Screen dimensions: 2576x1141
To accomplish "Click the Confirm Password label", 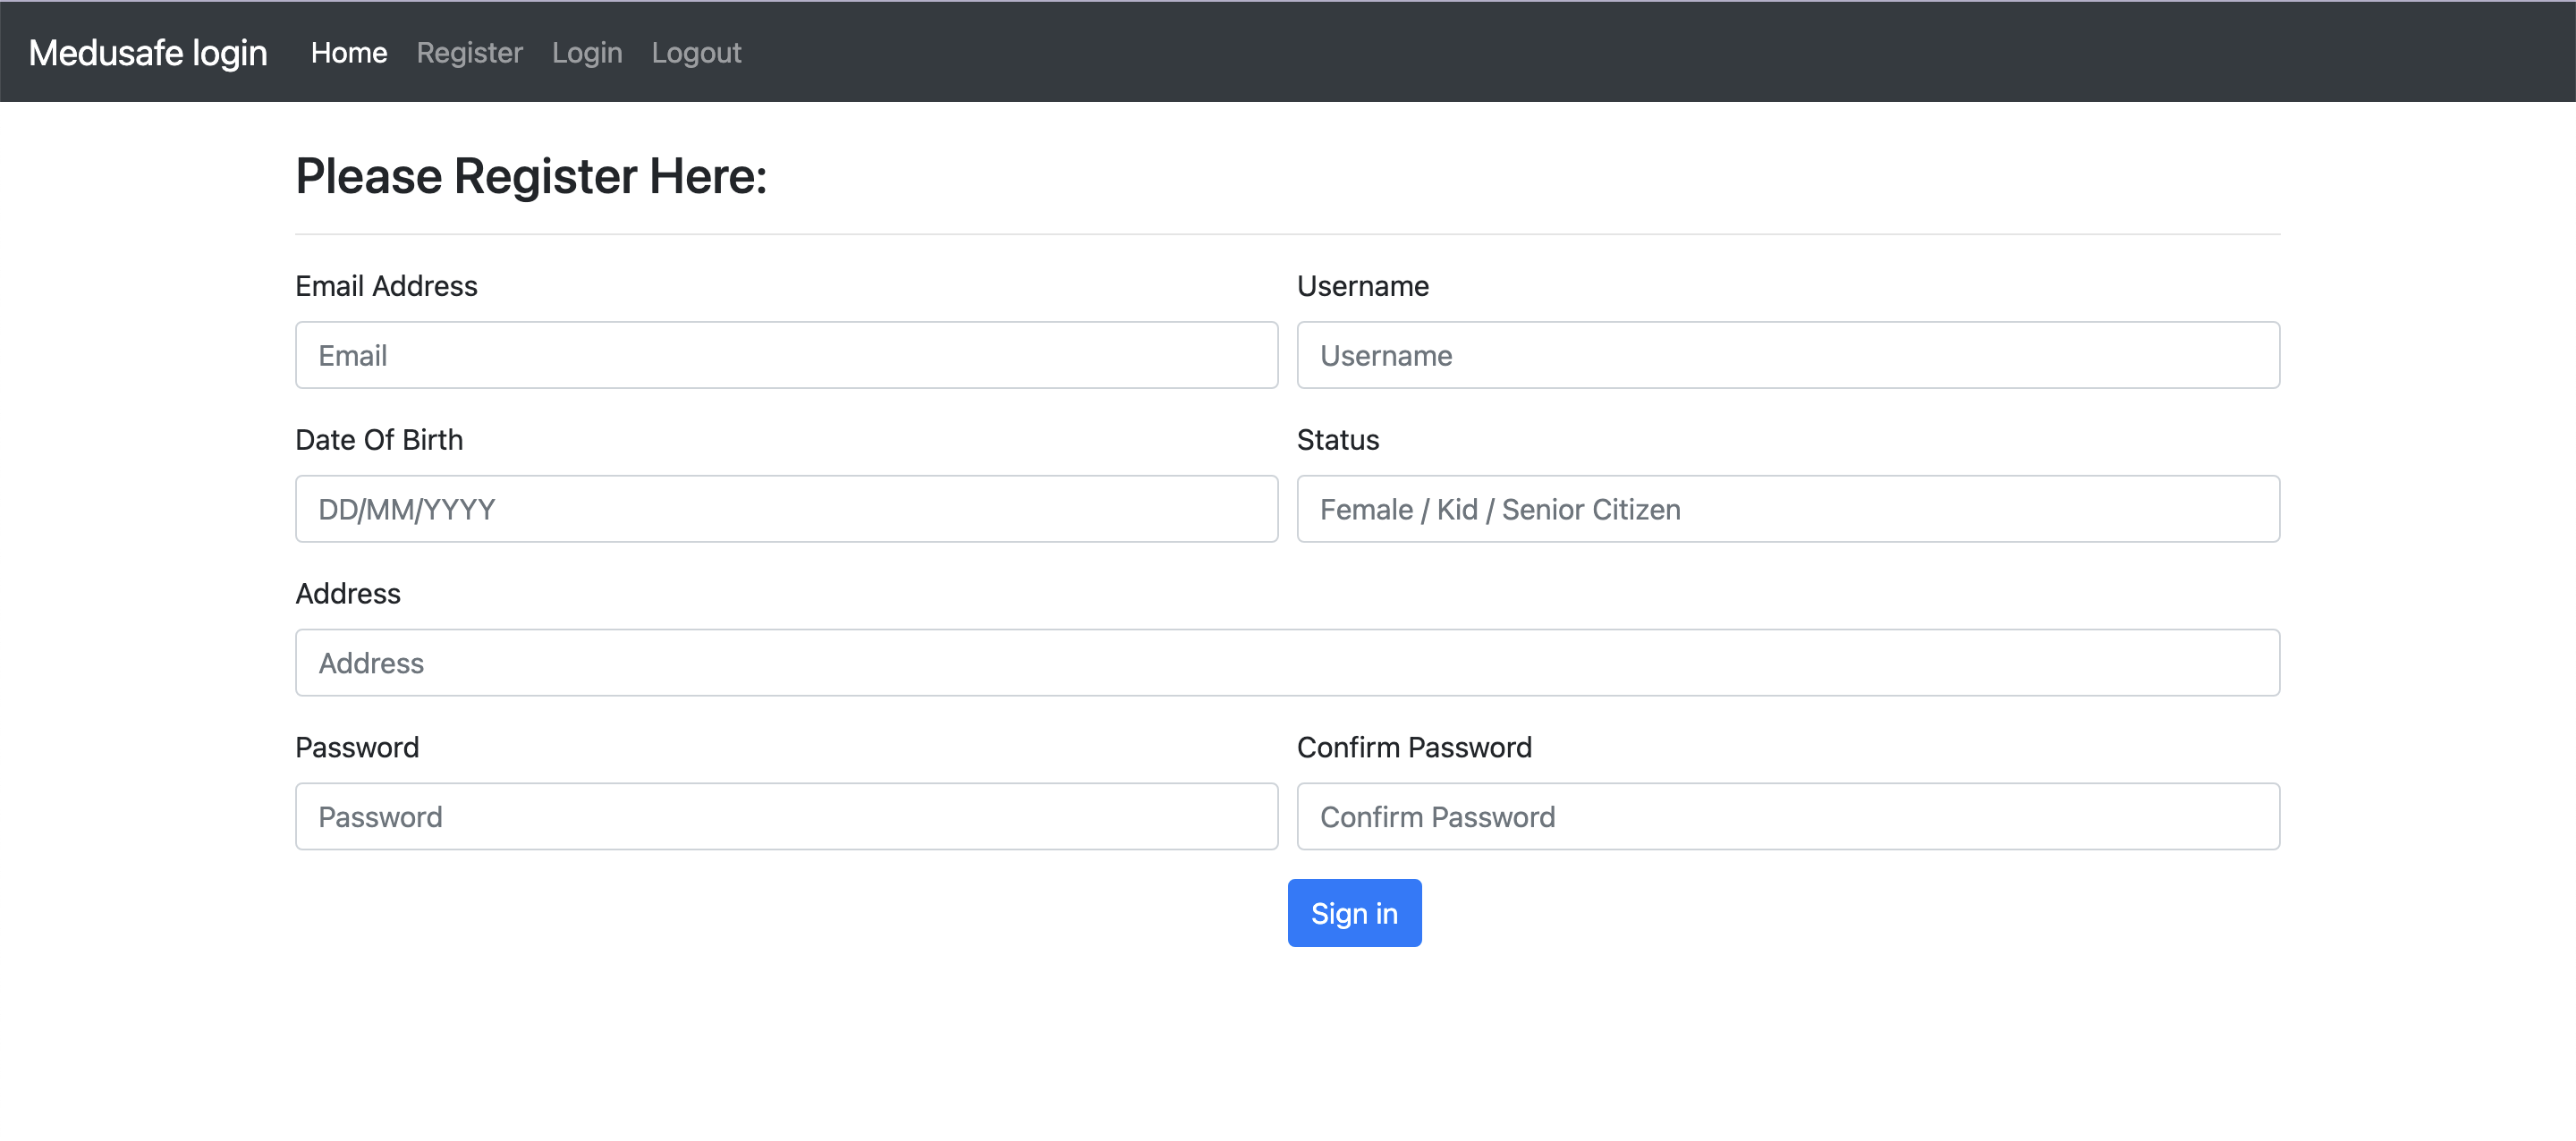I will 1413,748.
